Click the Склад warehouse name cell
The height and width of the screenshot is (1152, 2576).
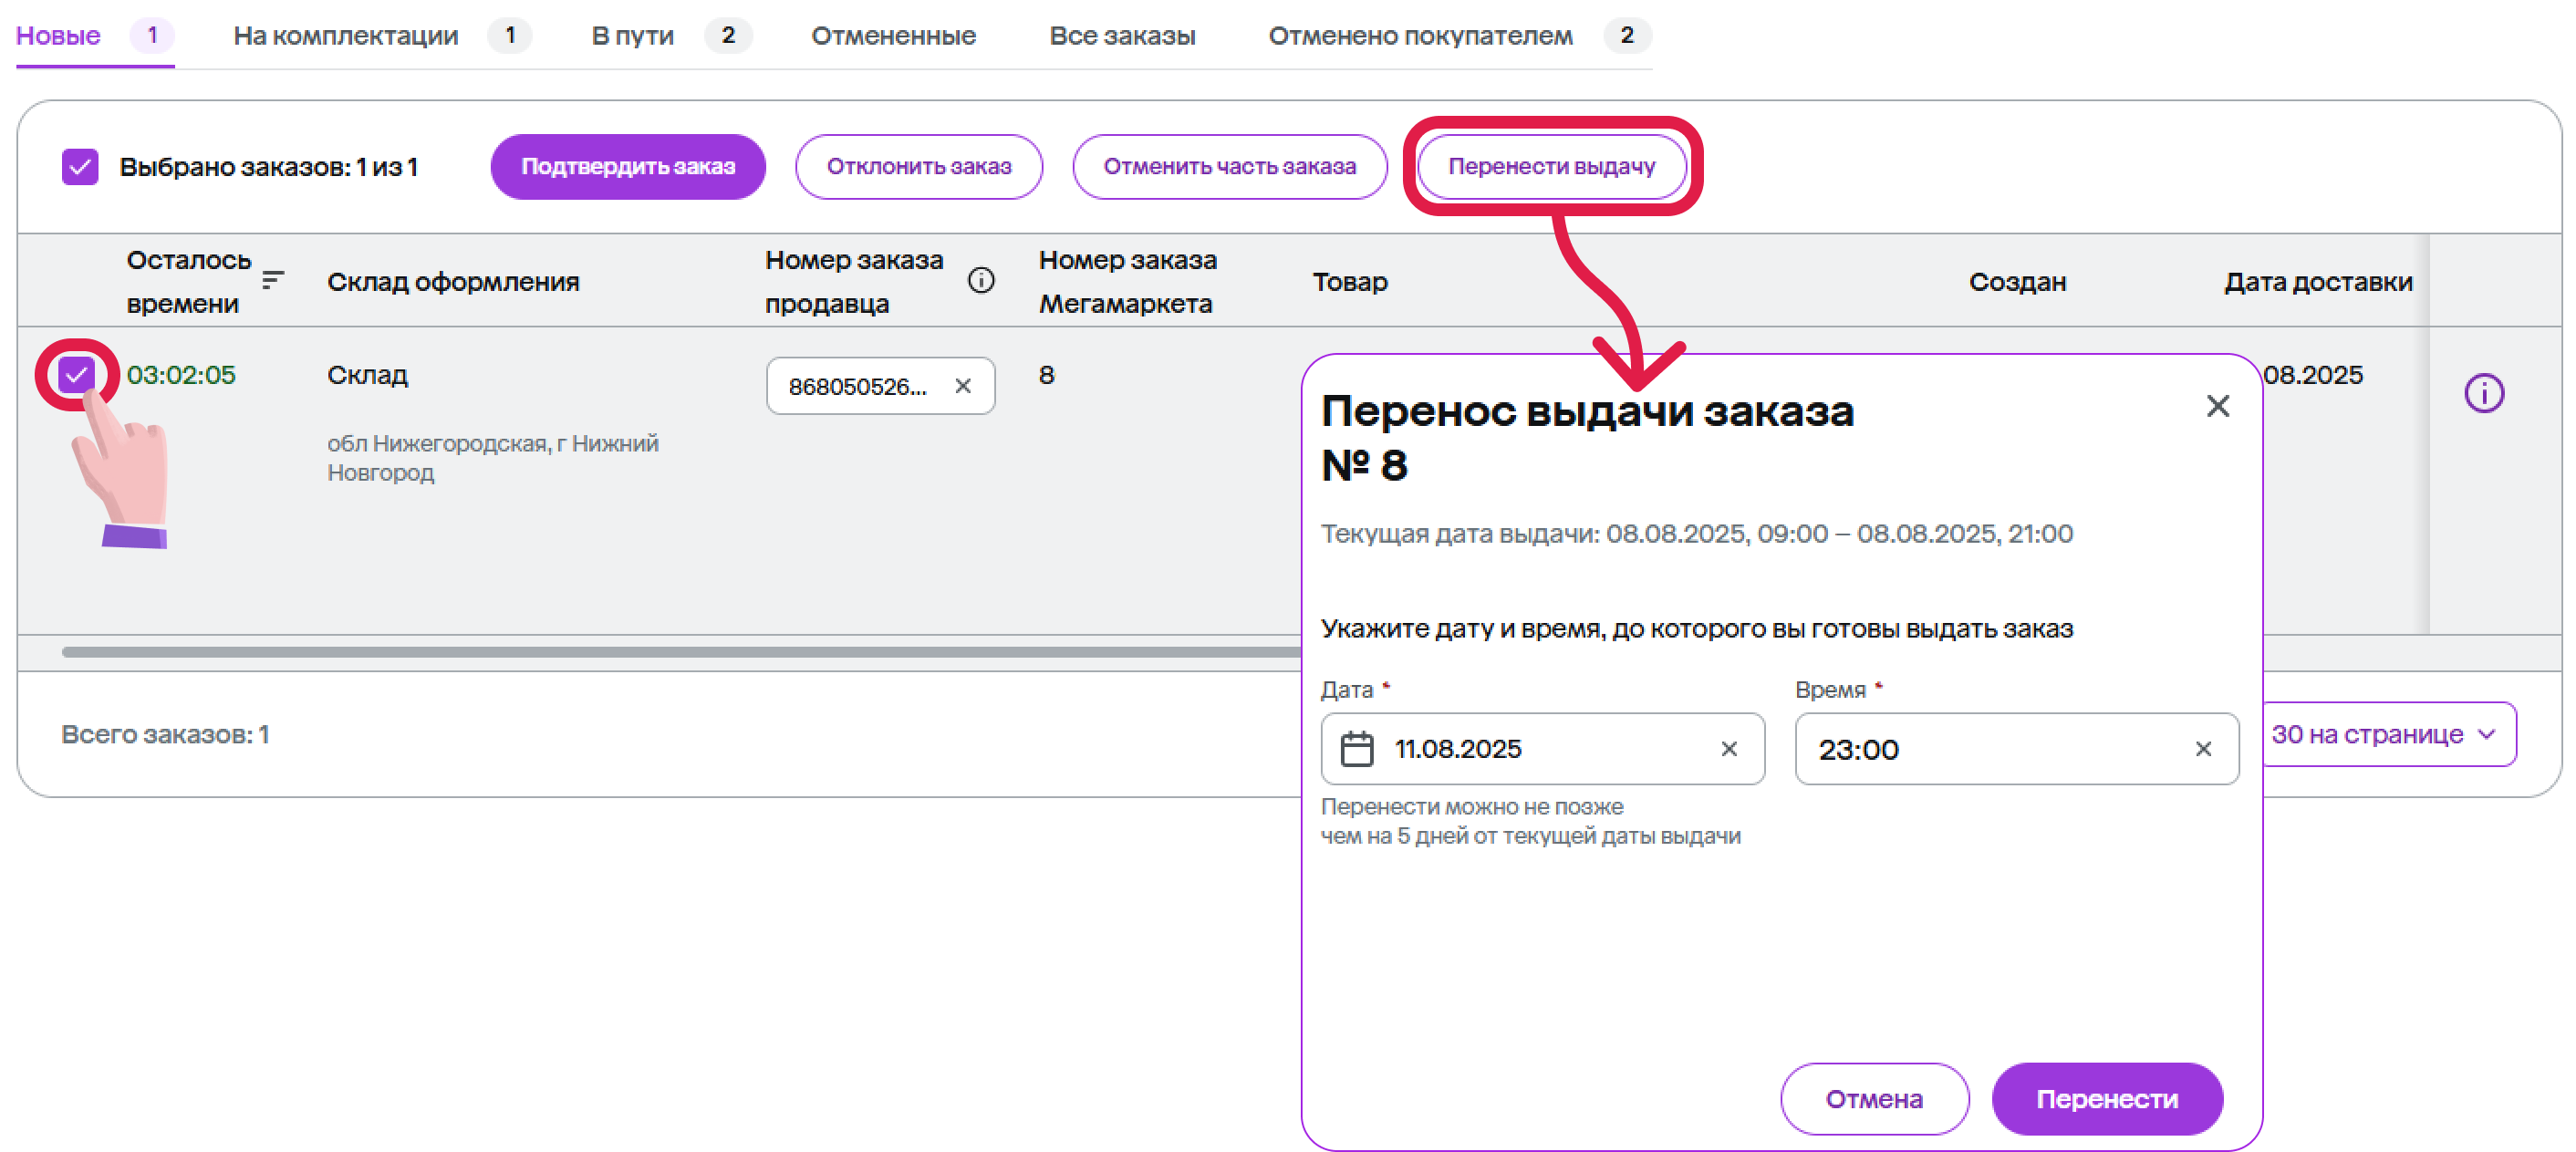click(367, 375)
